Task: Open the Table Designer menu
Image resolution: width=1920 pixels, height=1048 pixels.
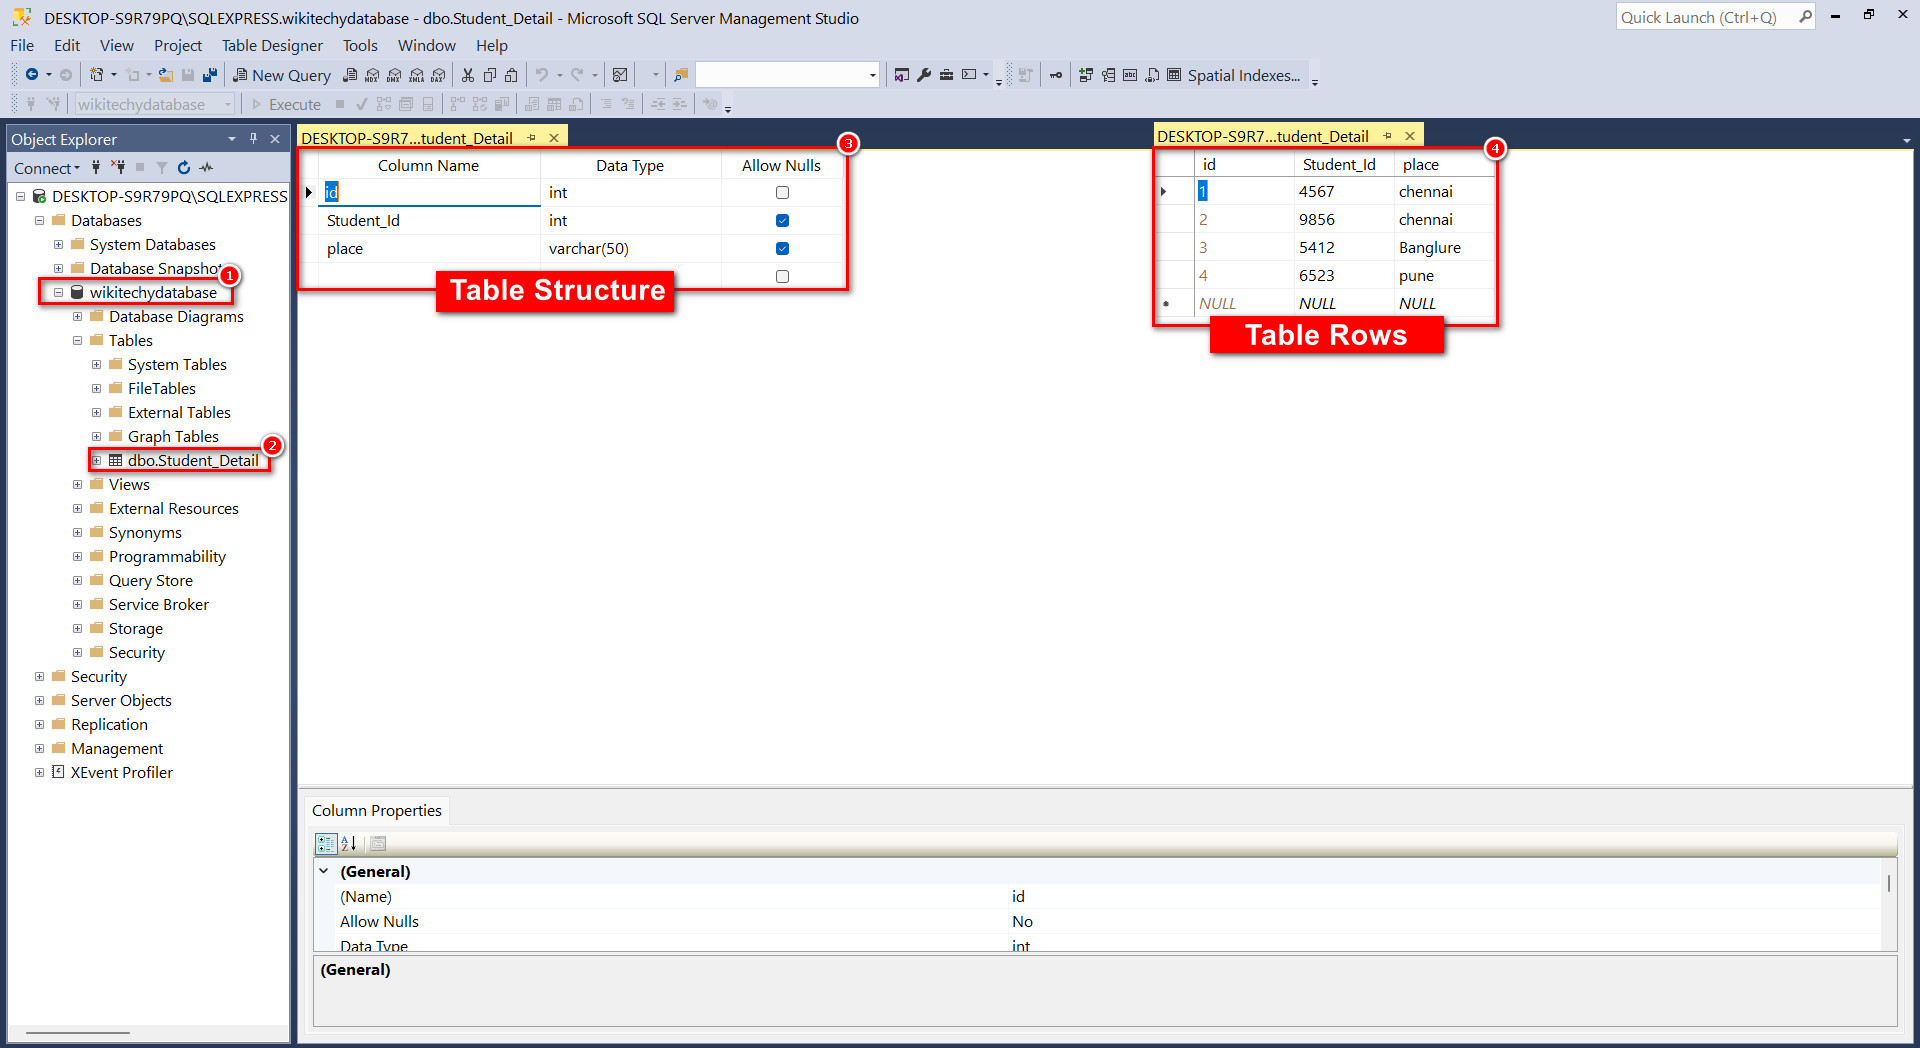Action: coord(272,45)
